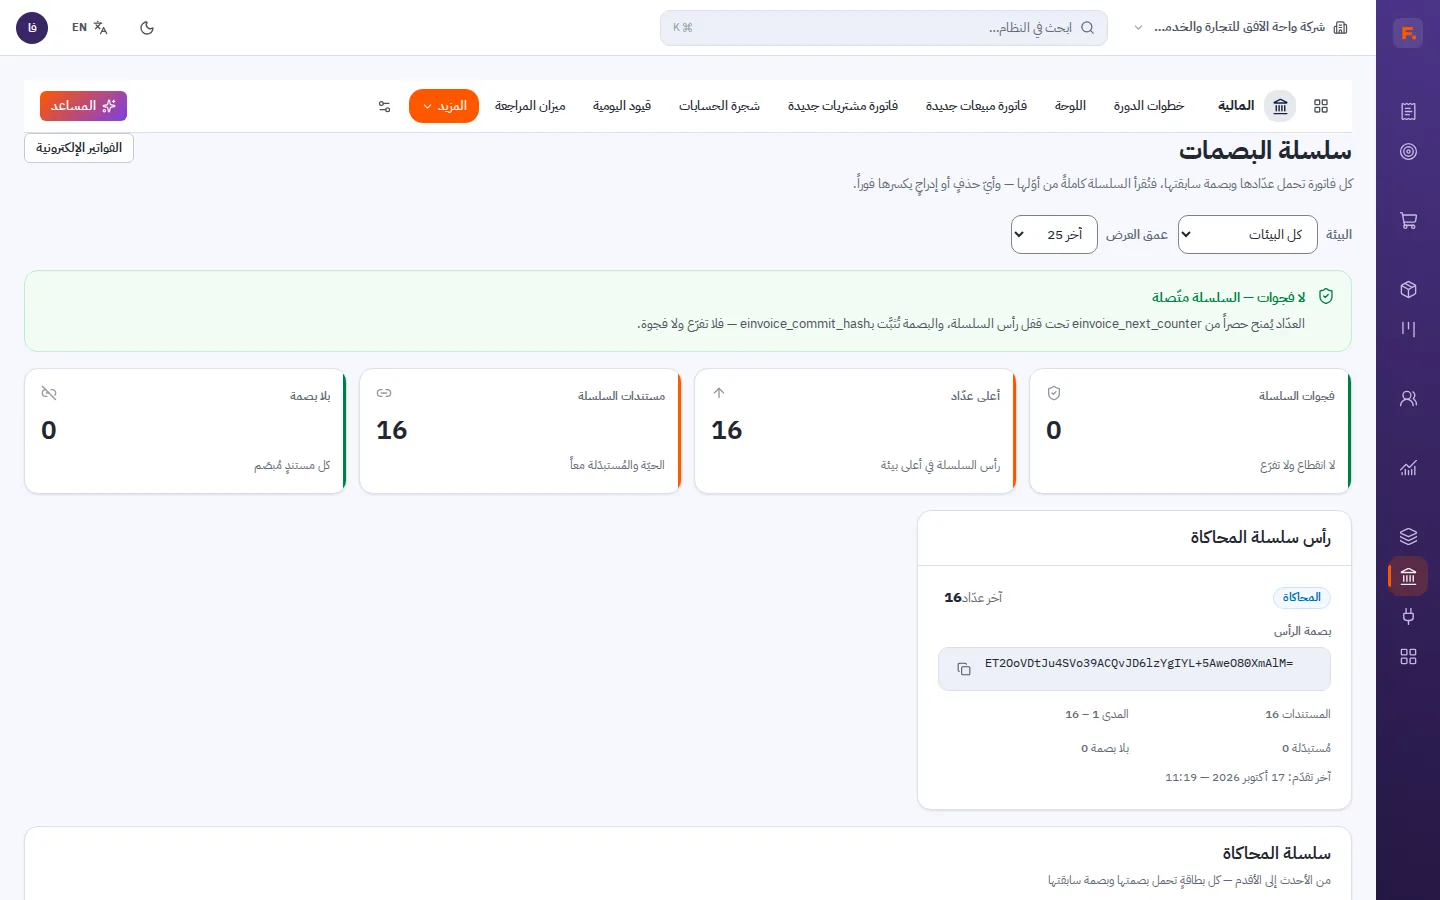
Task: Open the user avatar فا menu
Action: click(x=32, y=28)
